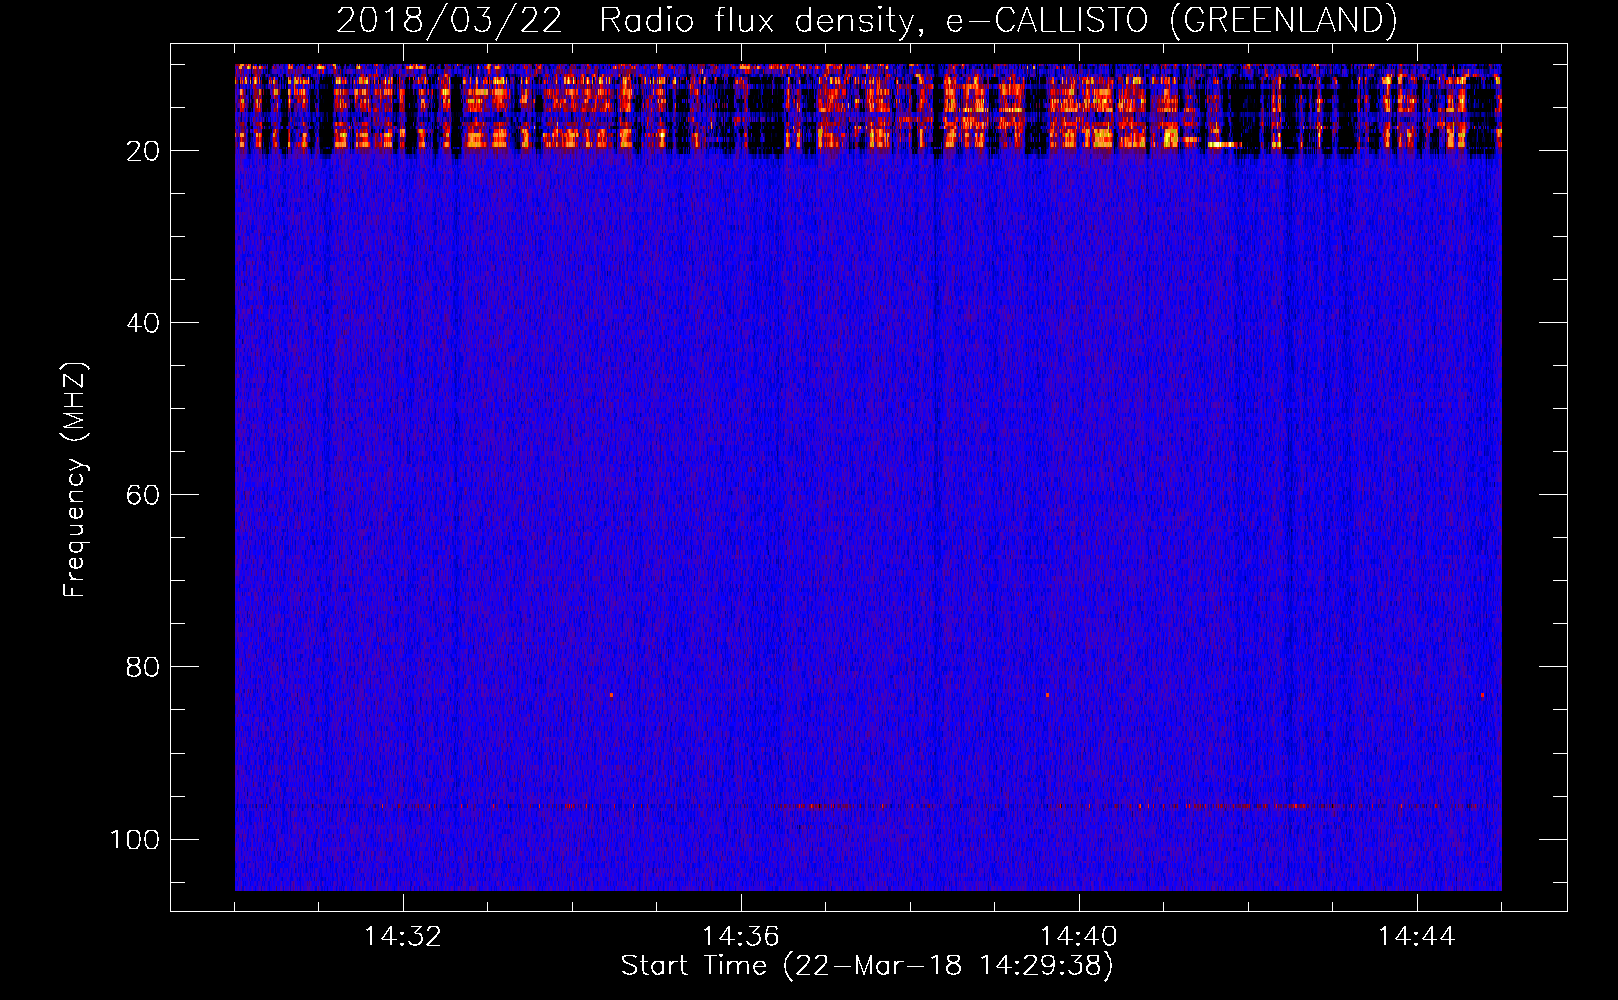Click the 80 frequency tick label
The width and height of the screenshot is (1618, 1000).
point(143,667)
